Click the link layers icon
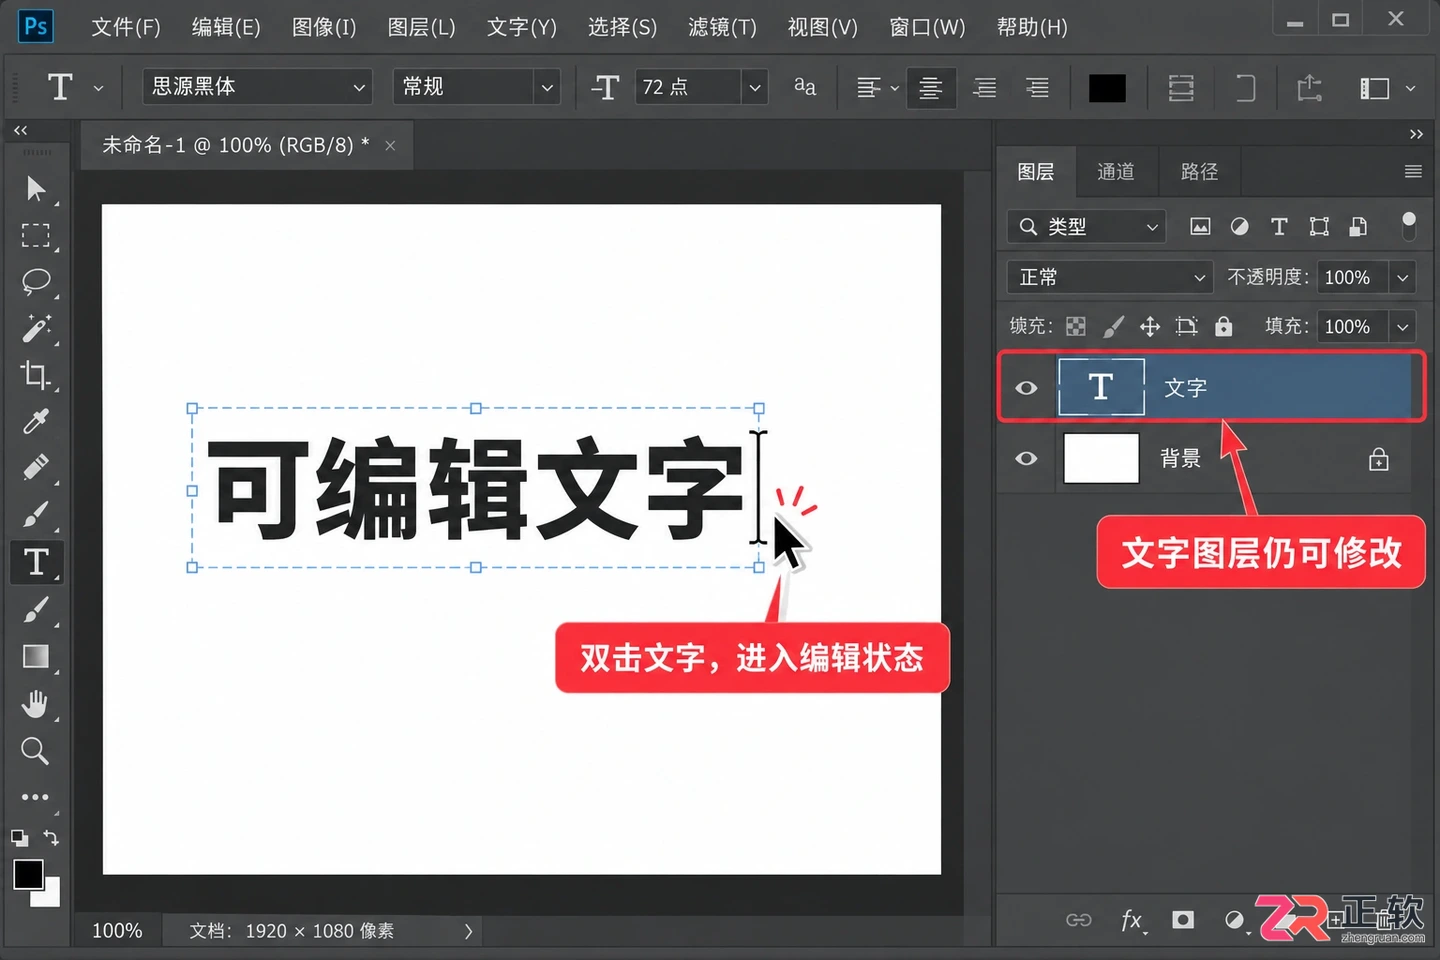This screenshot has height=960, width=1440. click(1079, 920)
